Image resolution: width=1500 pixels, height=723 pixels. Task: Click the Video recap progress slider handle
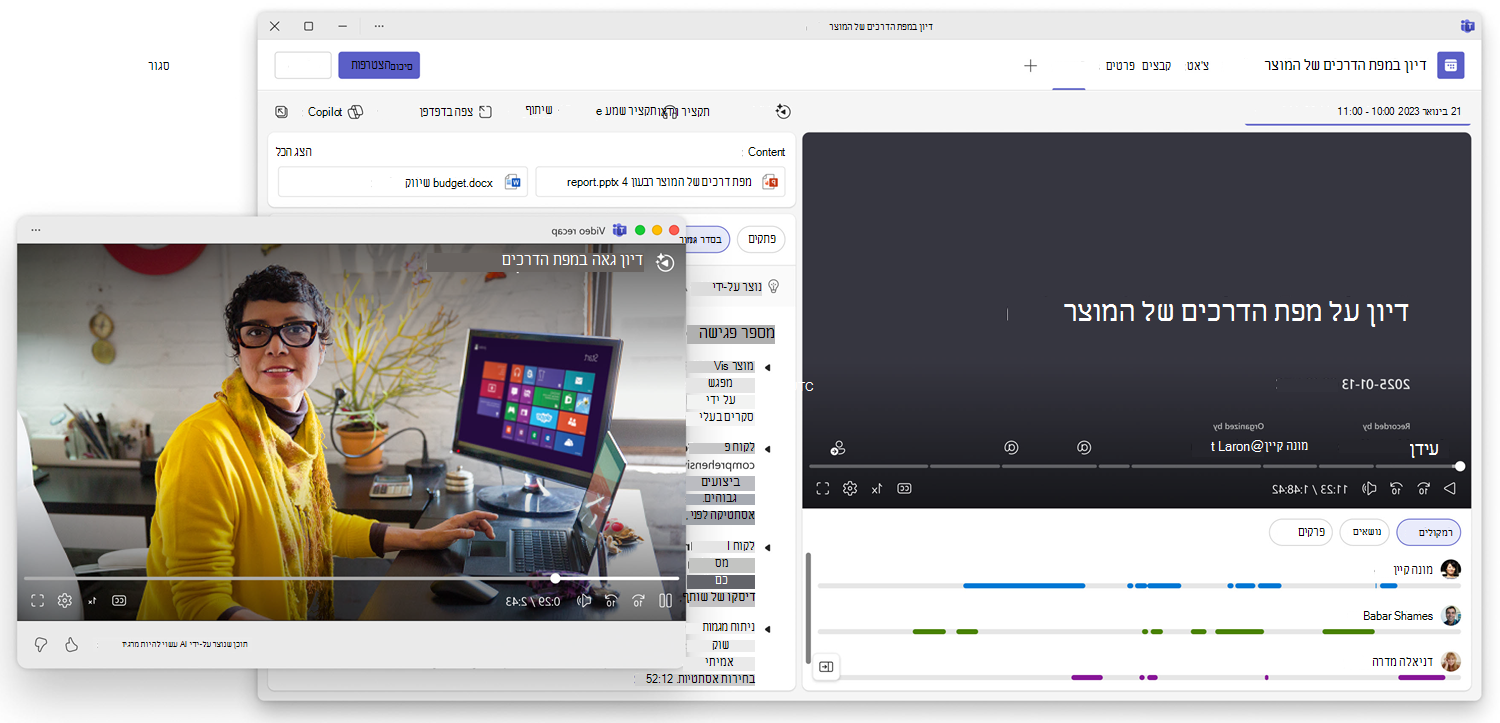click(x=555, y=578)
